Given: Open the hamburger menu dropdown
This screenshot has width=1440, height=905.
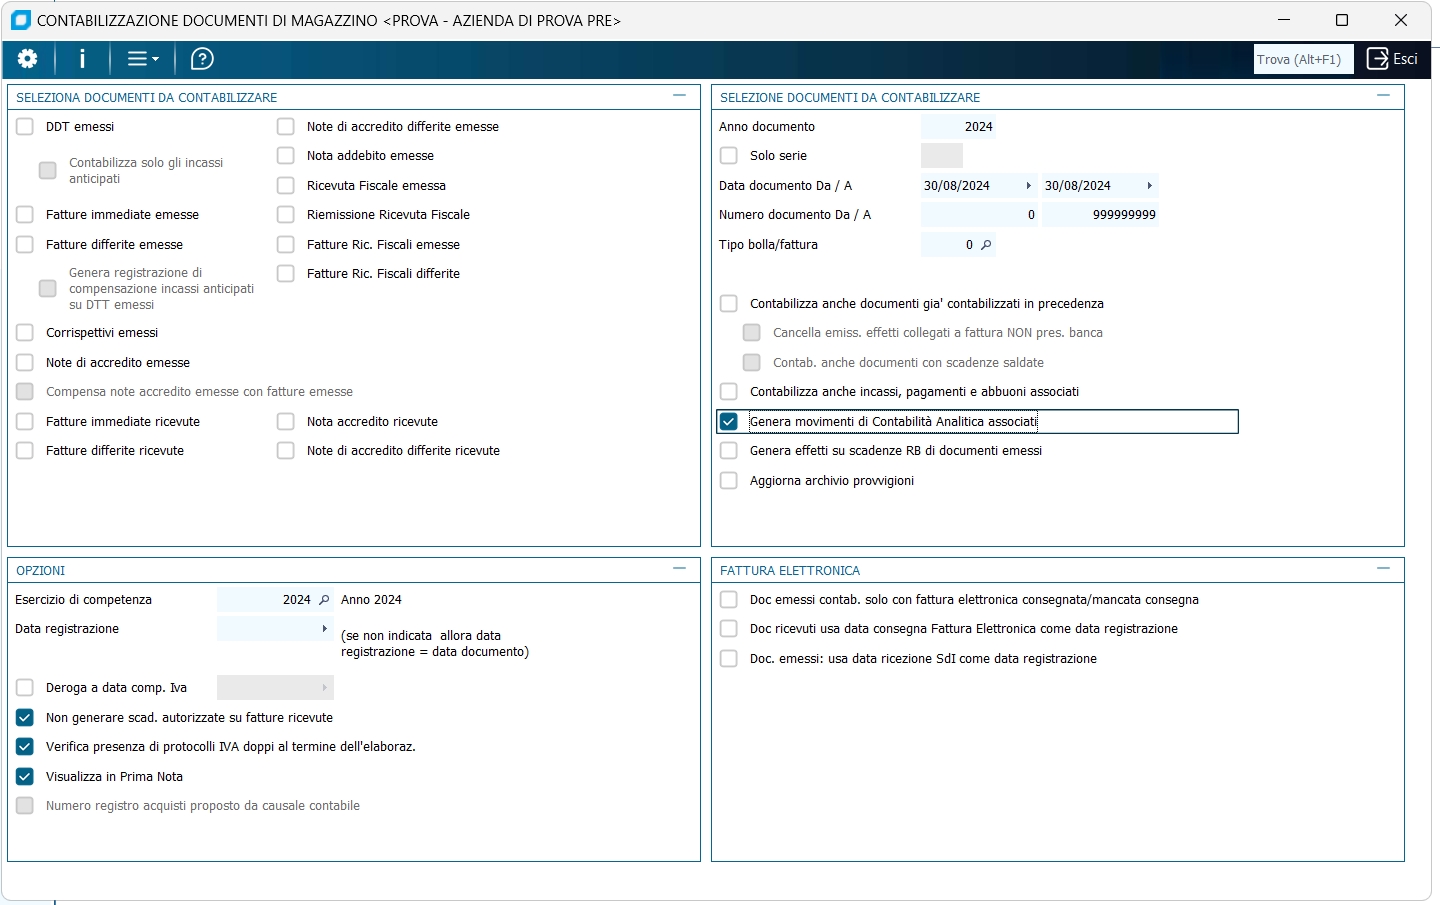Looking at the screenshot, I should (x=143, y=59).
